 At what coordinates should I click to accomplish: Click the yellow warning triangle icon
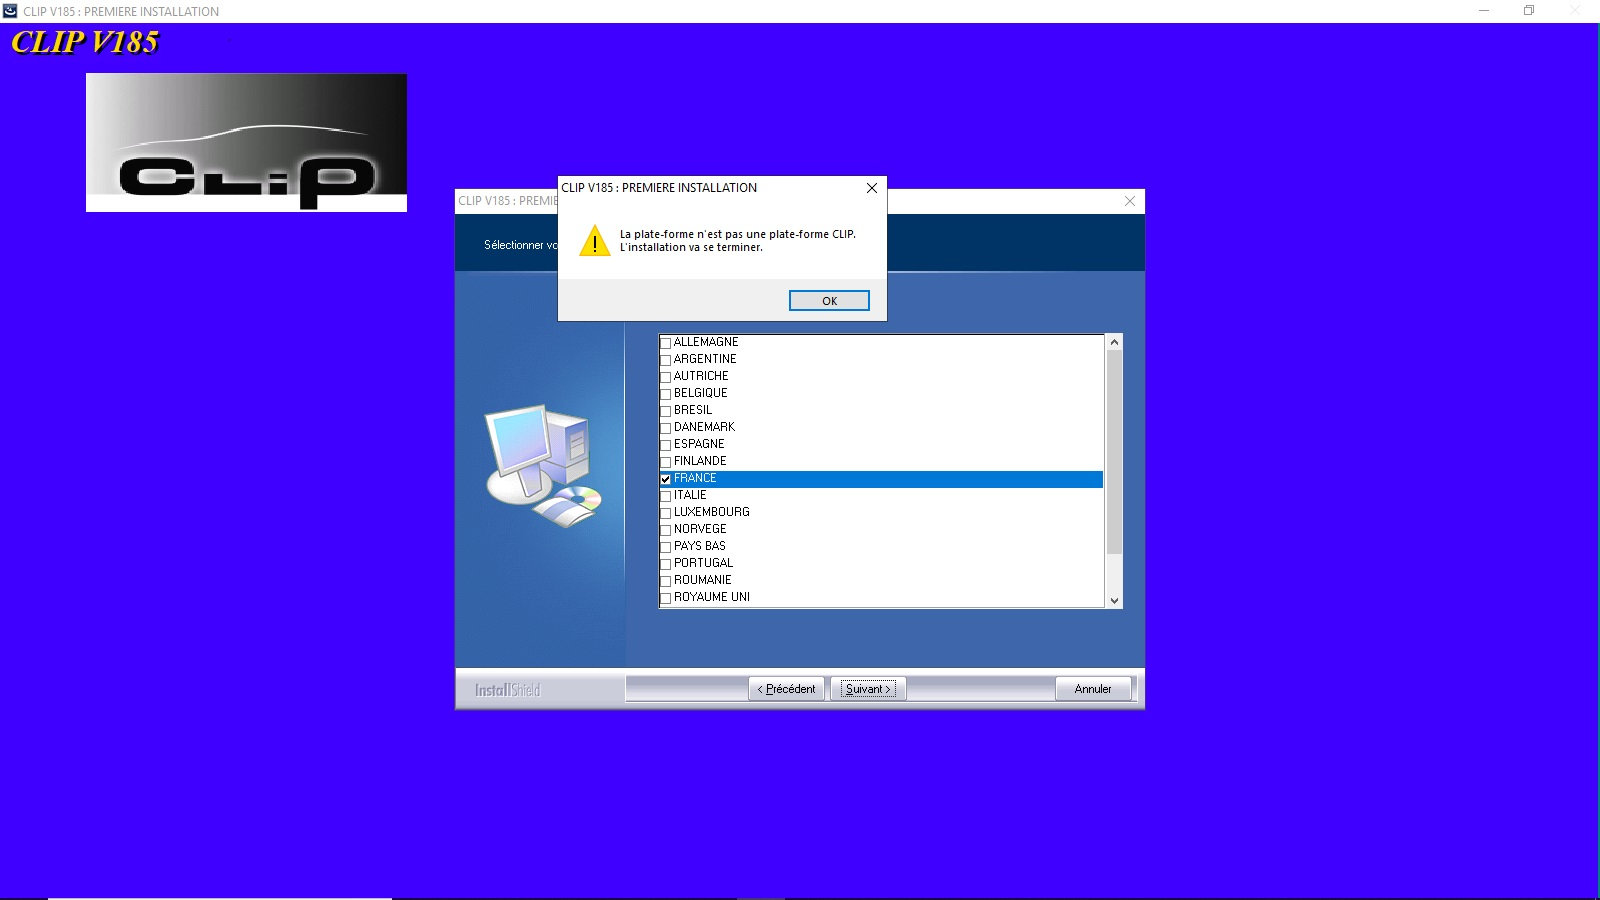point(595,241)
